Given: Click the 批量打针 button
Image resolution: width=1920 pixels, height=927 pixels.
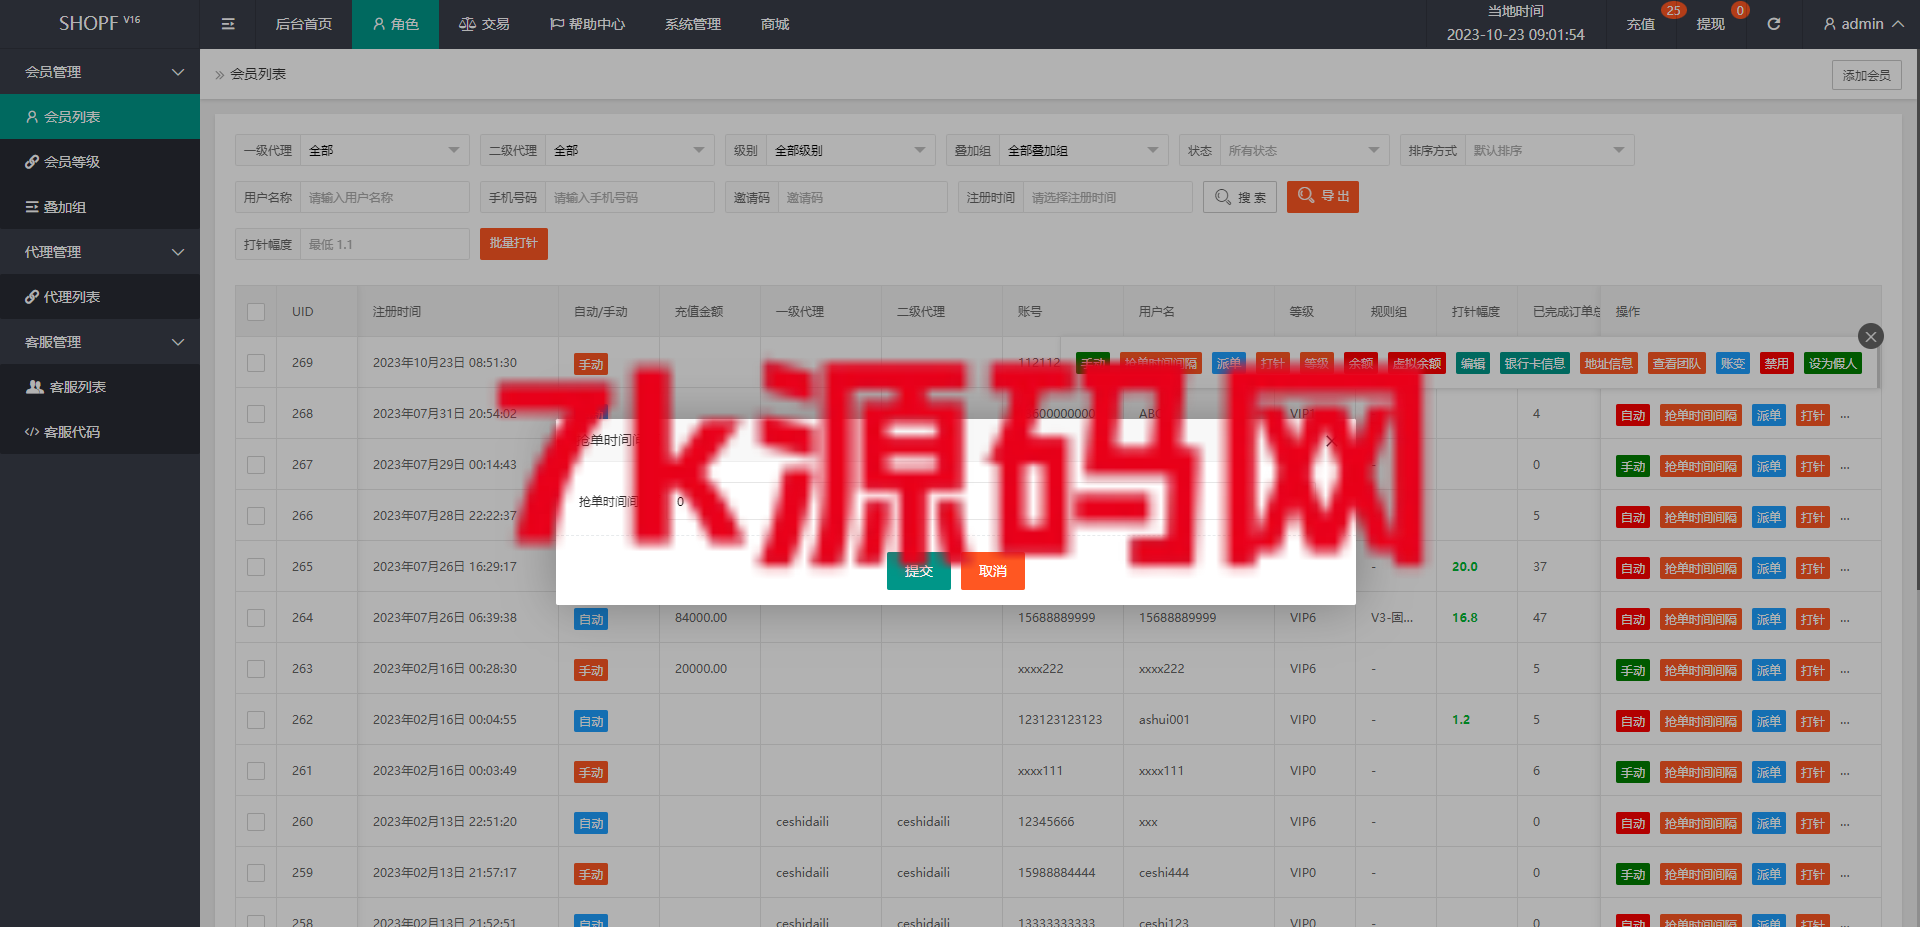Looking at the screenshot, I should point(514,243).
